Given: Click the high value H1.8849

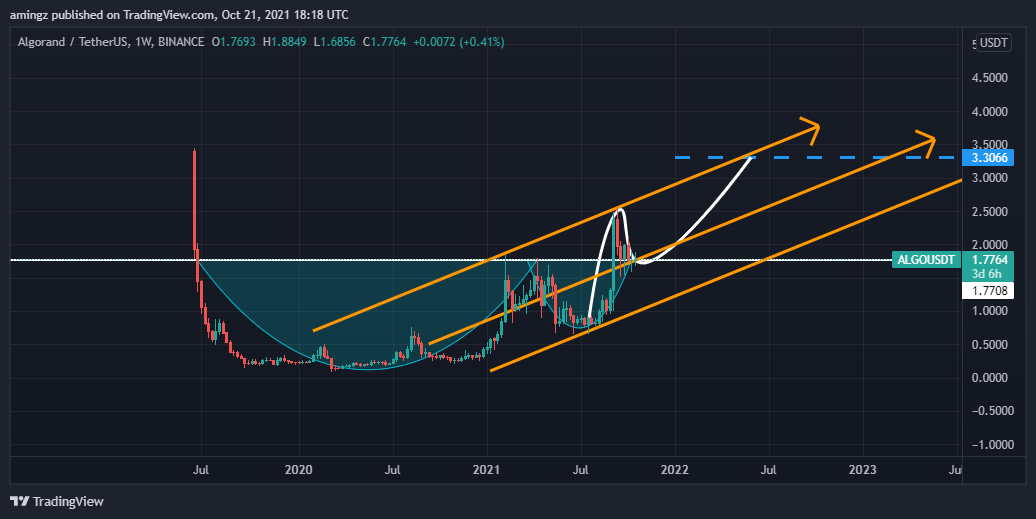Looking at the screenshot, I should (285, 42).
